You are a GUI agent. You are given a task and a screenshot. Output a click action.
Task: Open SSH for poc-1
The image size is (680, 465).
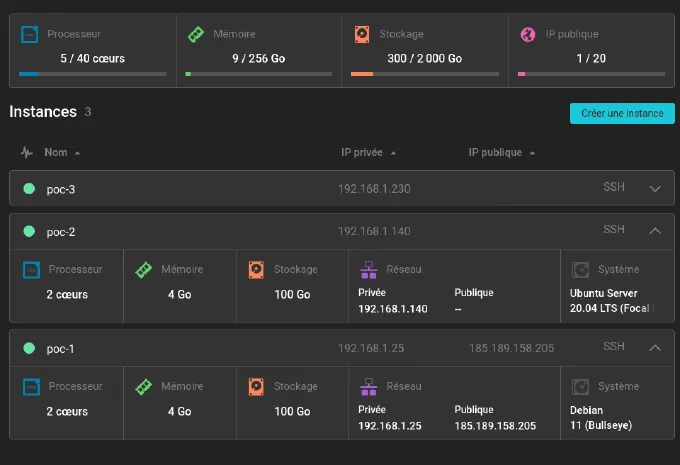614,346
